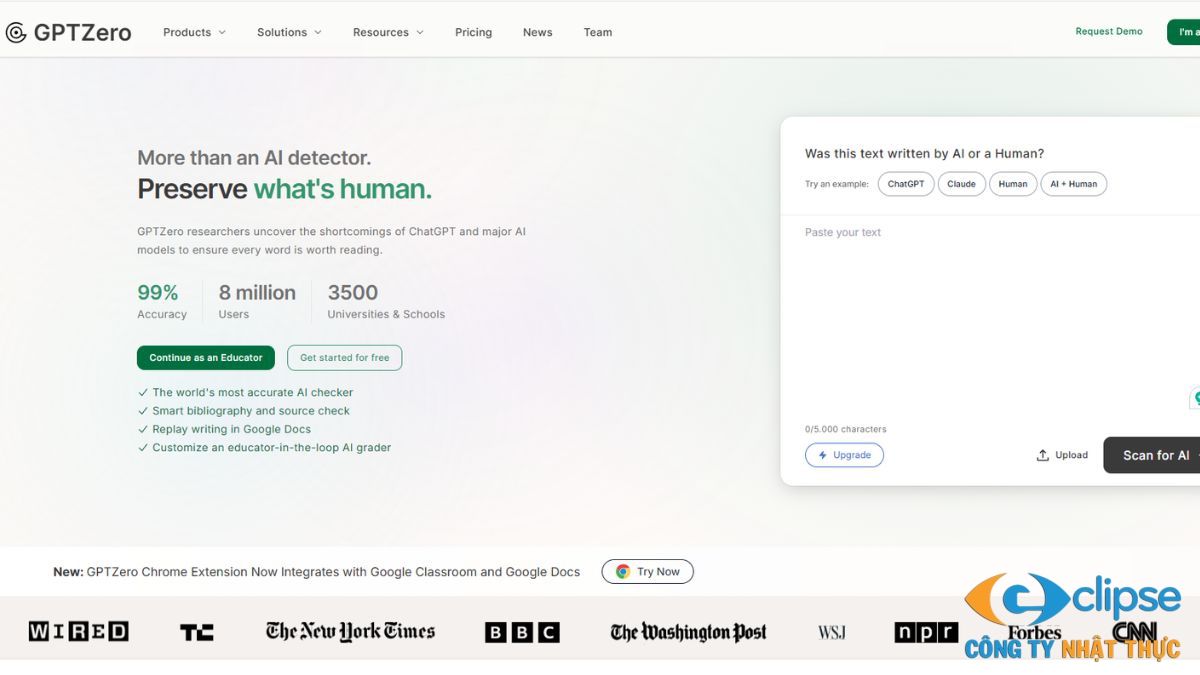Click the "3500" universities figure

[353, 293]
